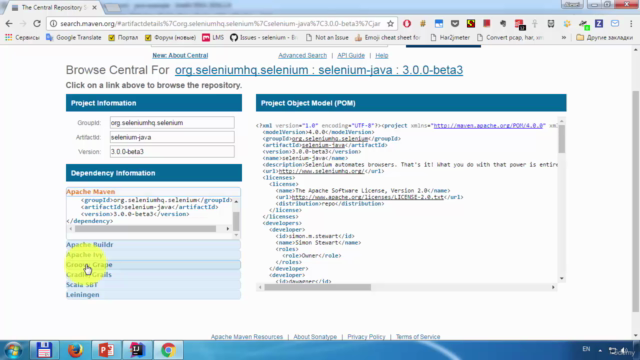Reload the page with refresh icon

click(37, 24)
